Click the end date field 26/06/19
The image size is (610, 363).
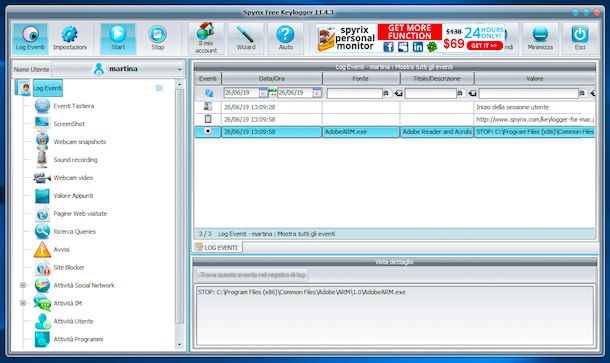295,93
